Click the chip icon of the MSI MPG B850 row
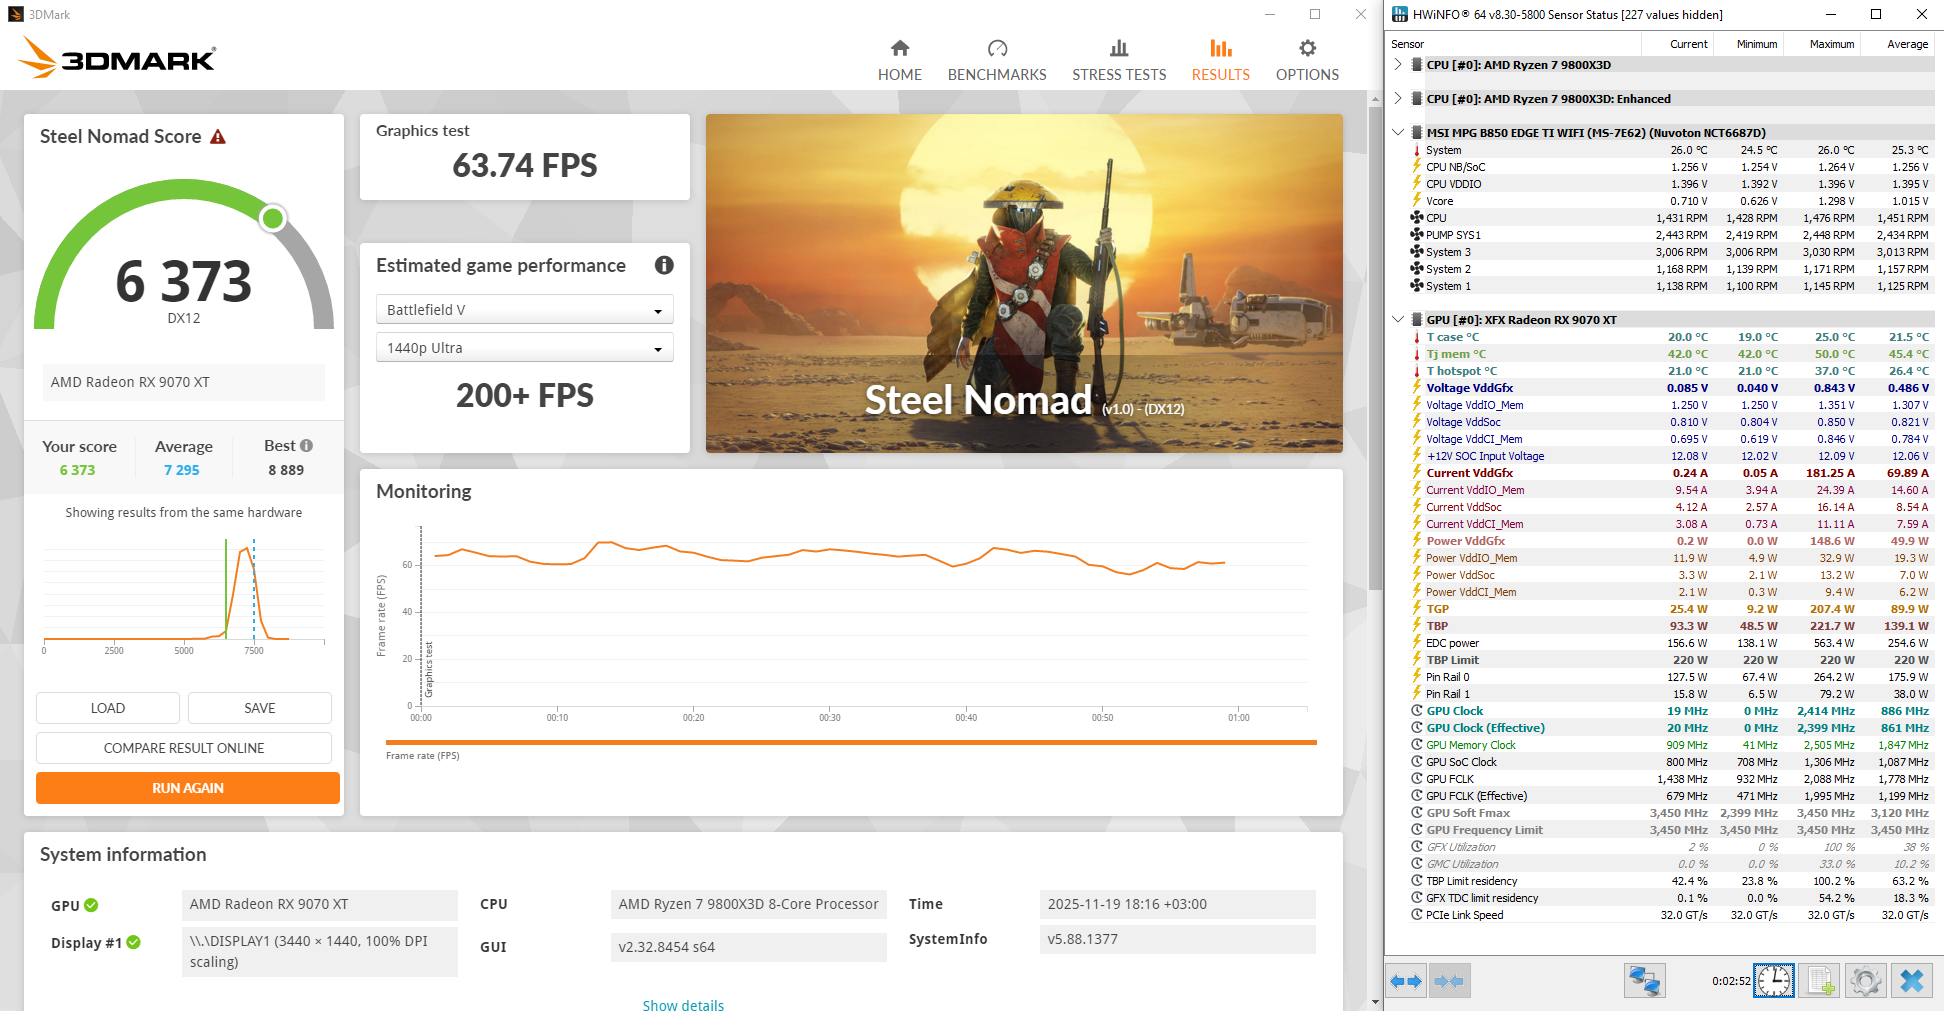Screen dimensions: 1944x1011 click(1416, 133)
